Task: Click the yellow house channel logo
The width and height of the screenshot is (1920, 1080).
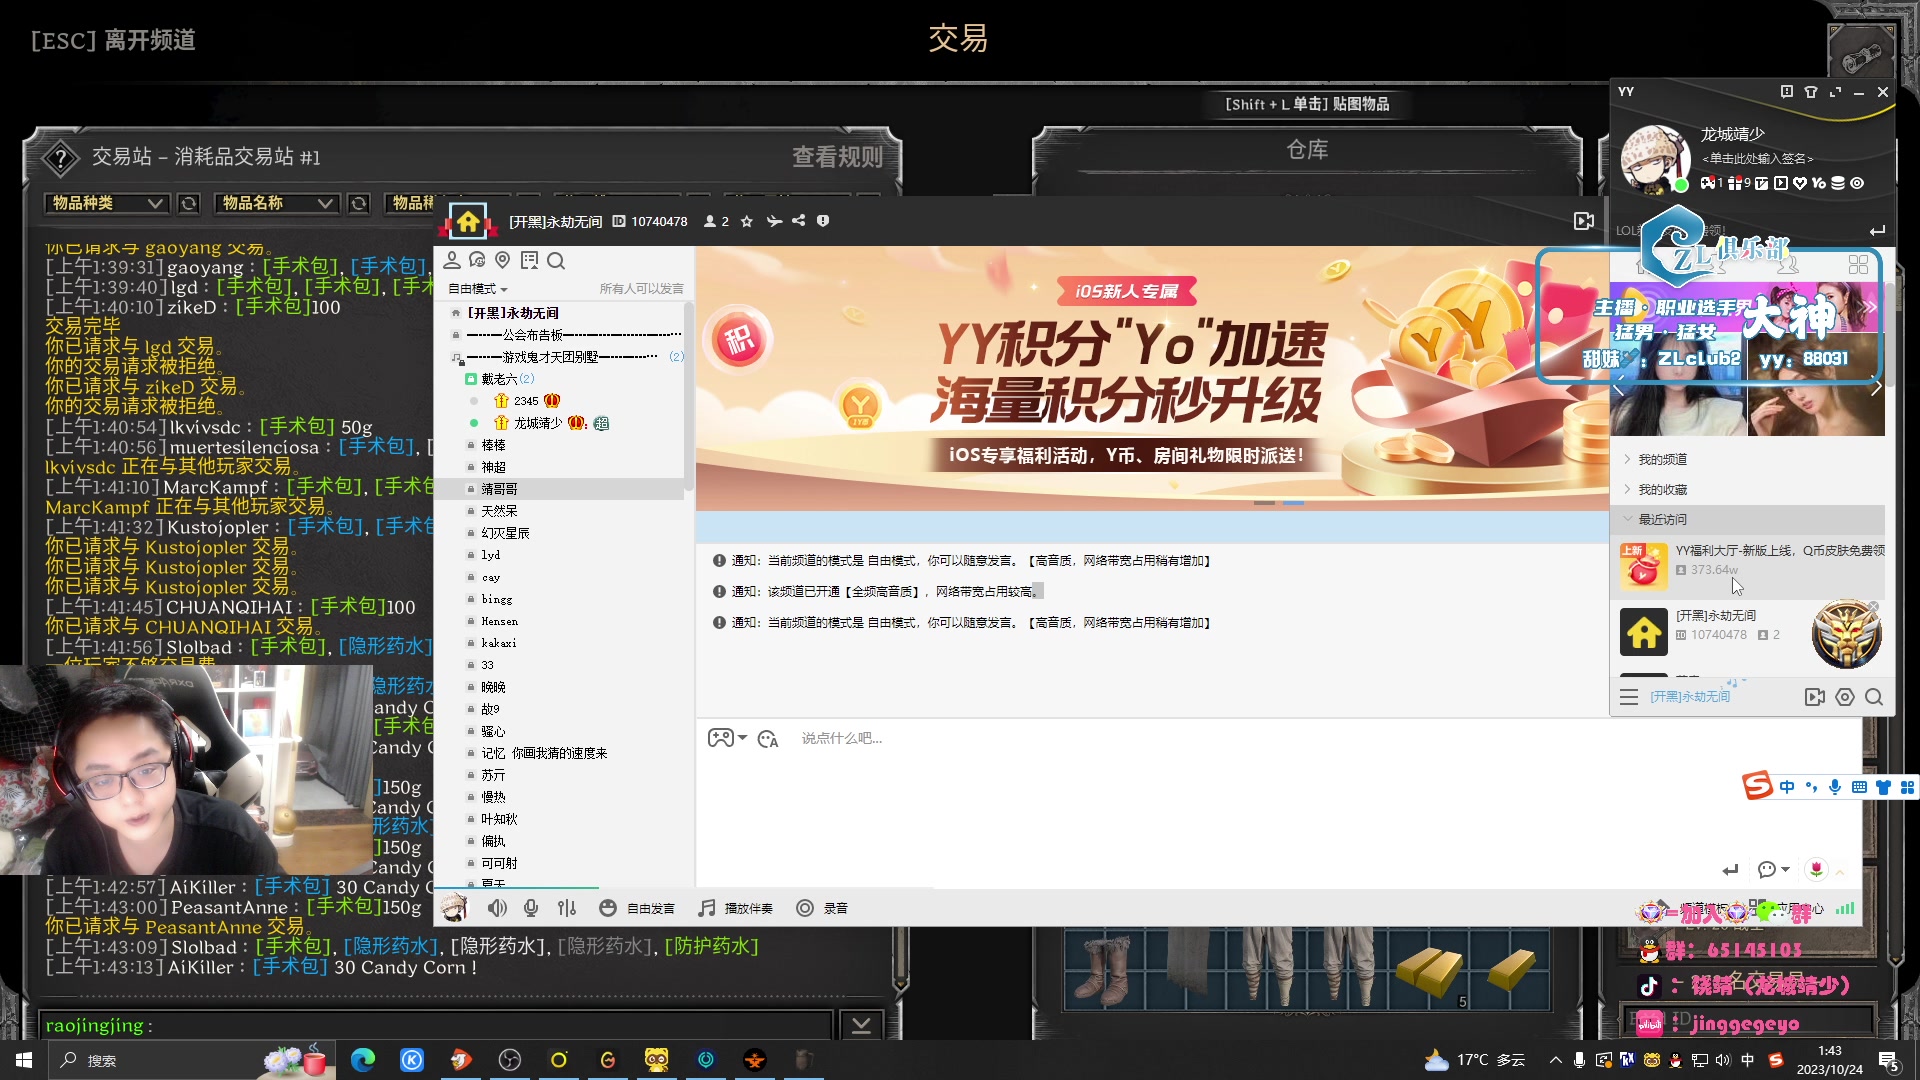Action: [x=468, y=221]
